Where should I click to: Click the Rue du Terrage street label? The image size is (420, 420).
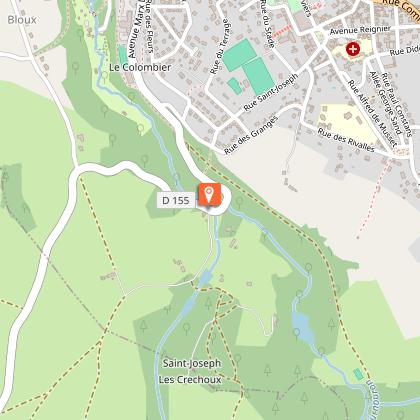coord(220,47)
